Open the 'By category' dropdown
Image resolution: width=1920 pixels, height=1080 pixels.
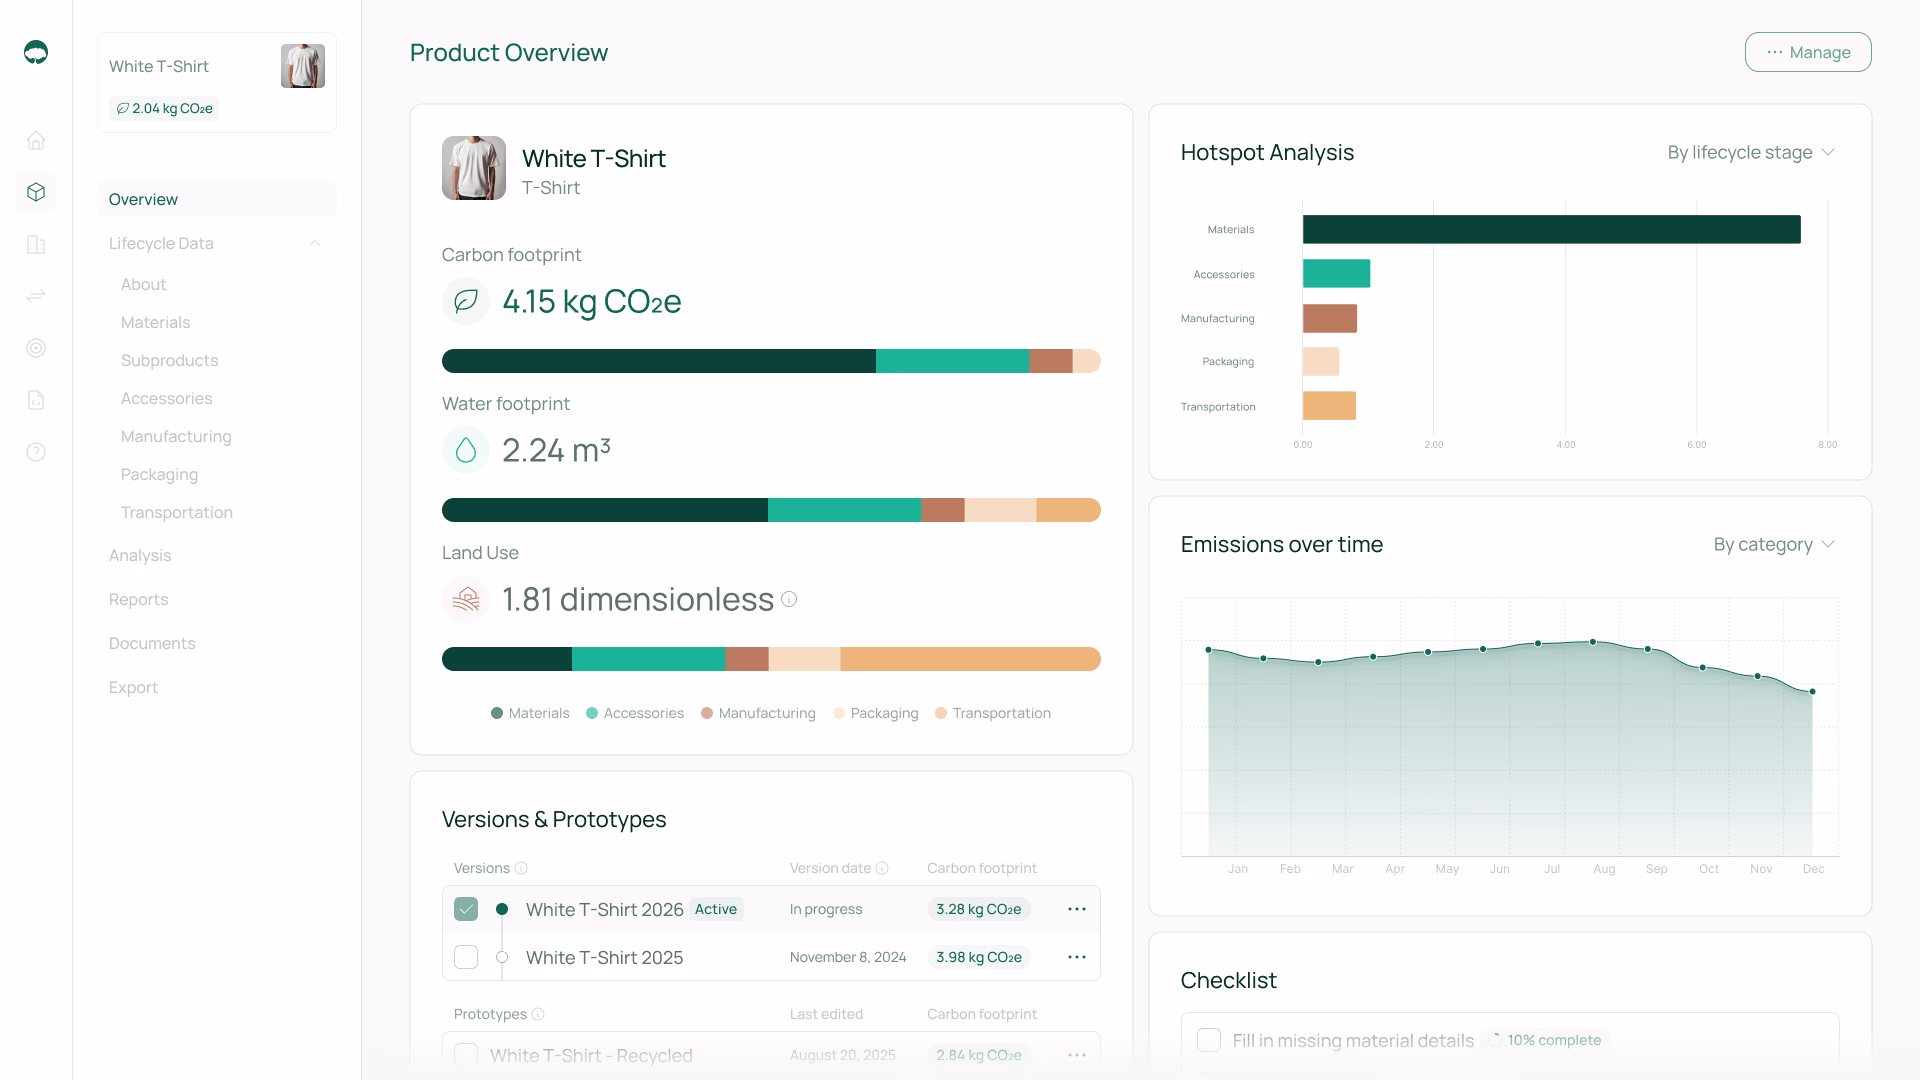tap(1773, 545)
